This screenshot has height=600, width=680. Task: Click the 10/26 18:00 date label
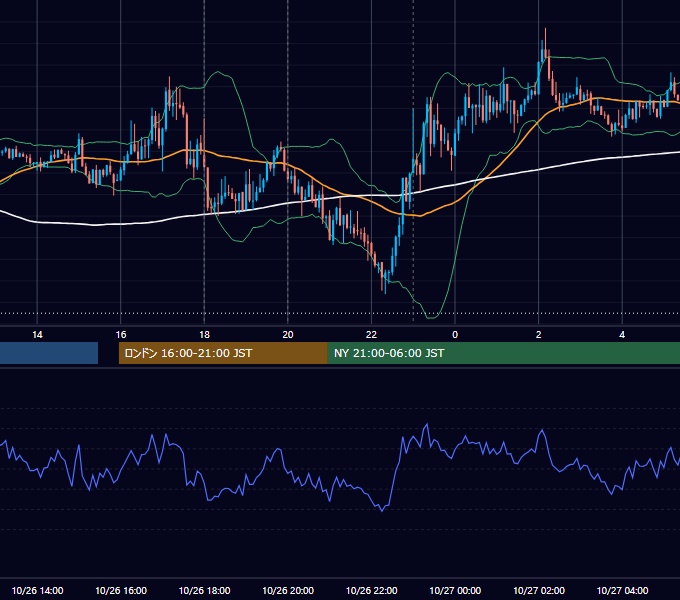click(x=204, y=590)
